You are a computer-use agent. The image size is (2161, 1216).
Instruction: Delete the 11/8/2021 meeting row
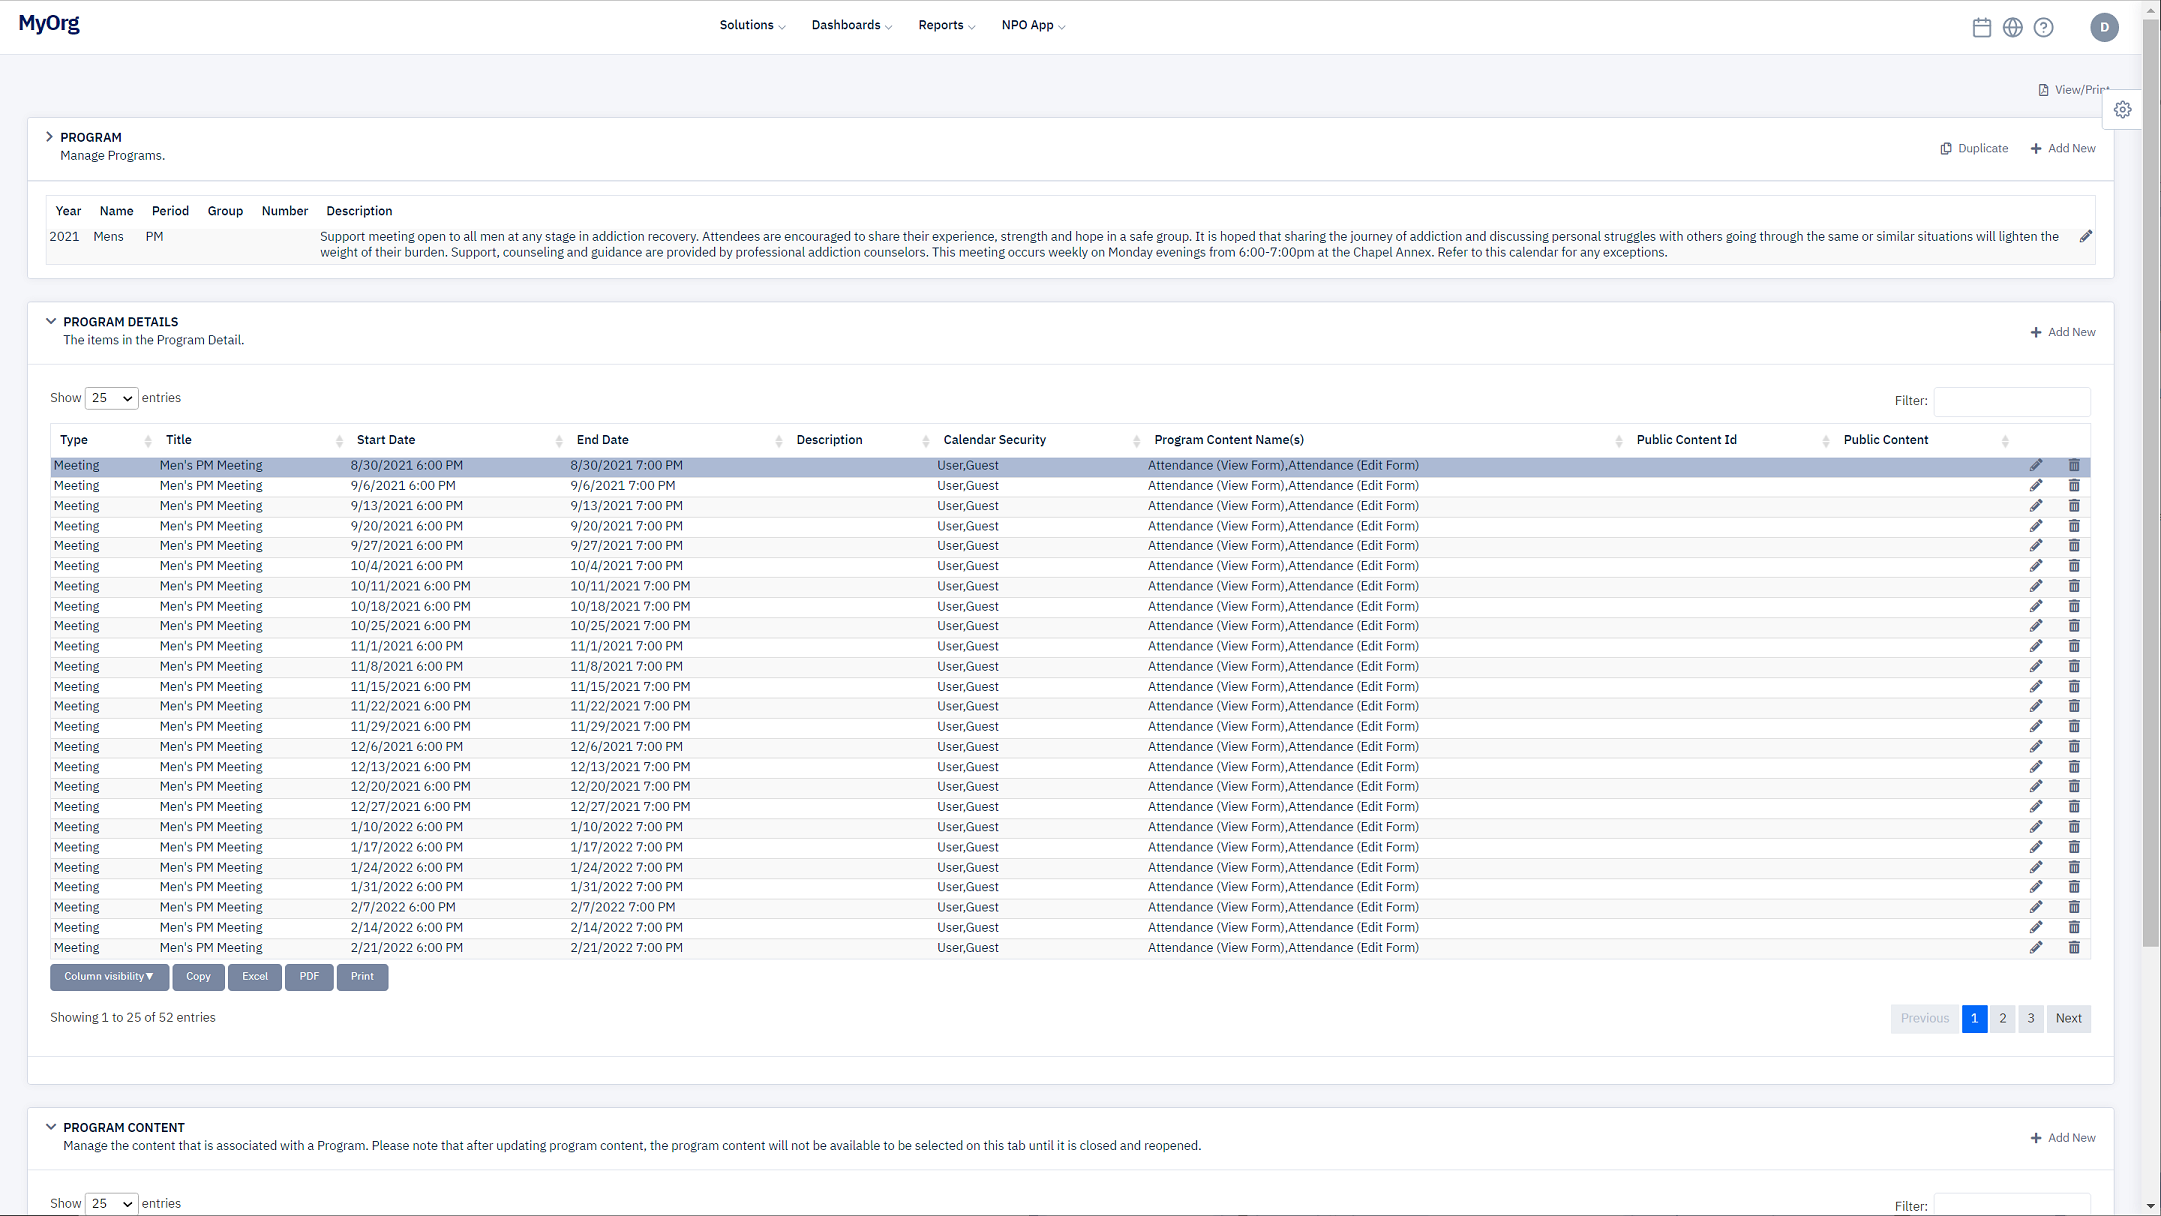2074,666
